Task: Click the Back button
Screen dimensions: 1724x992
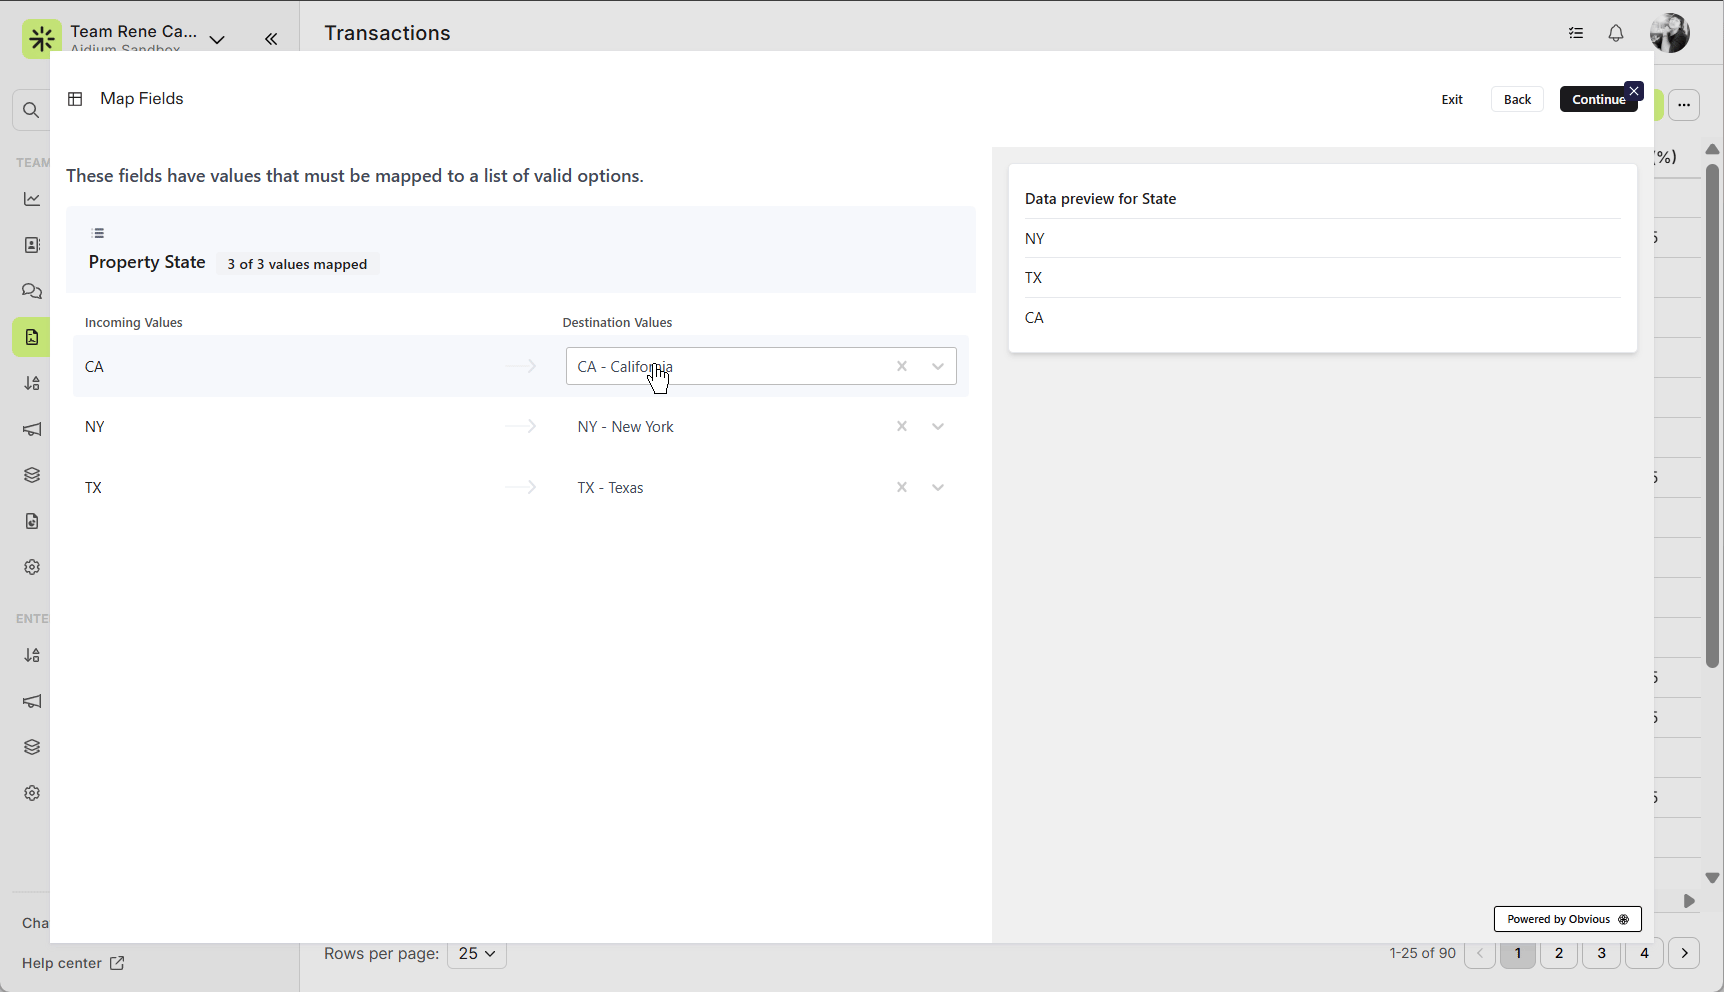Action: [x=1517, y=99]
